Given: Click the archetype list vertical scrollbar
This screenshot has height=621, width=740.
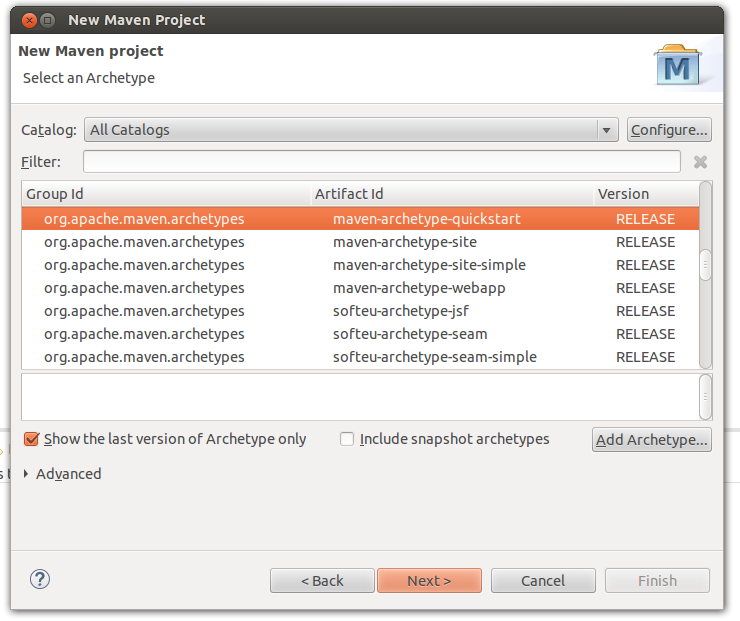Looking at the screenshot, I should [x=705, y=264].
